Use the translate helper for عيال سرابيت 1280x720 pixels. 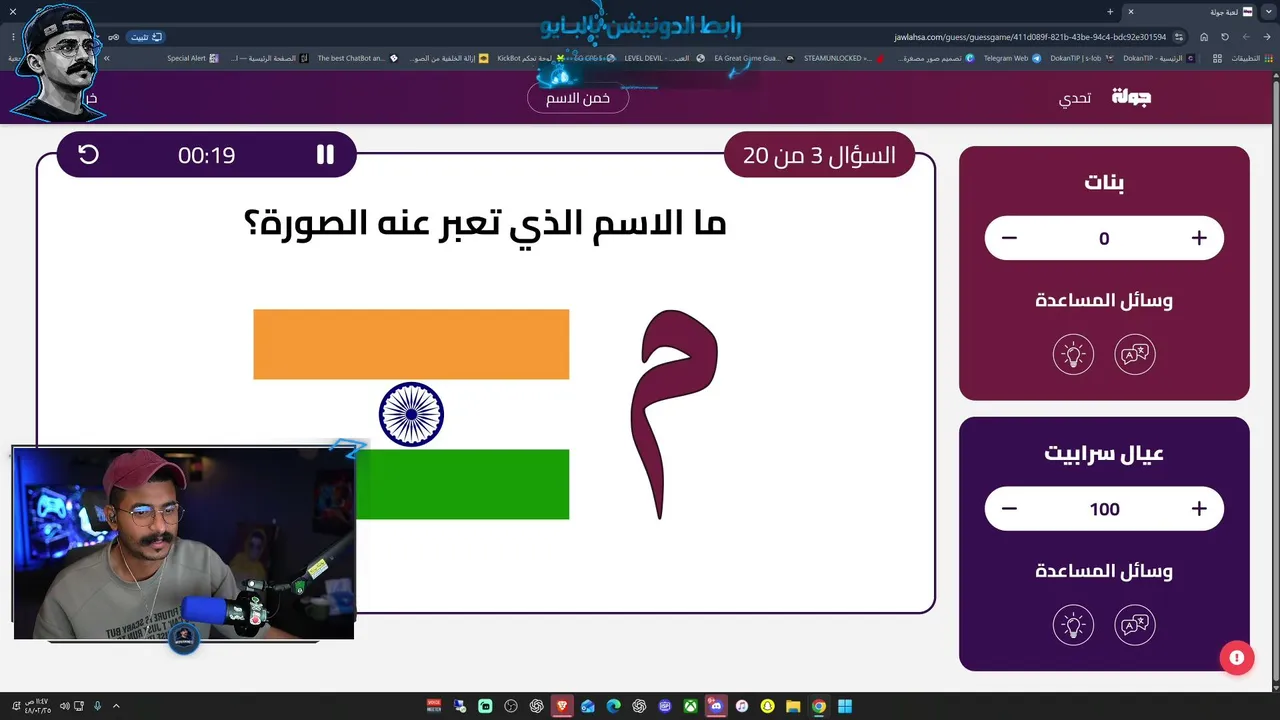click(x=1135, y=625)
